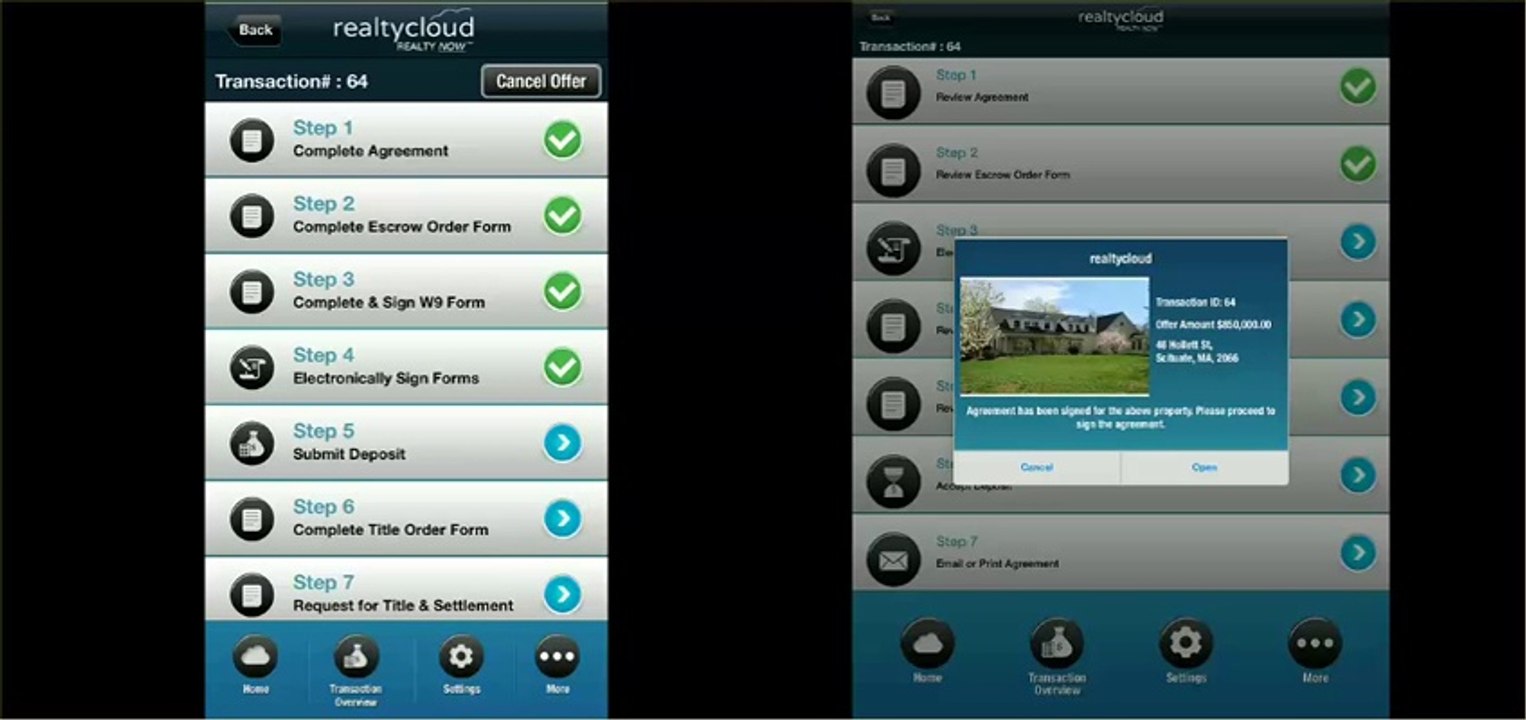Select the "46 Hollett St" address line in dialog

pos(1184,345)
